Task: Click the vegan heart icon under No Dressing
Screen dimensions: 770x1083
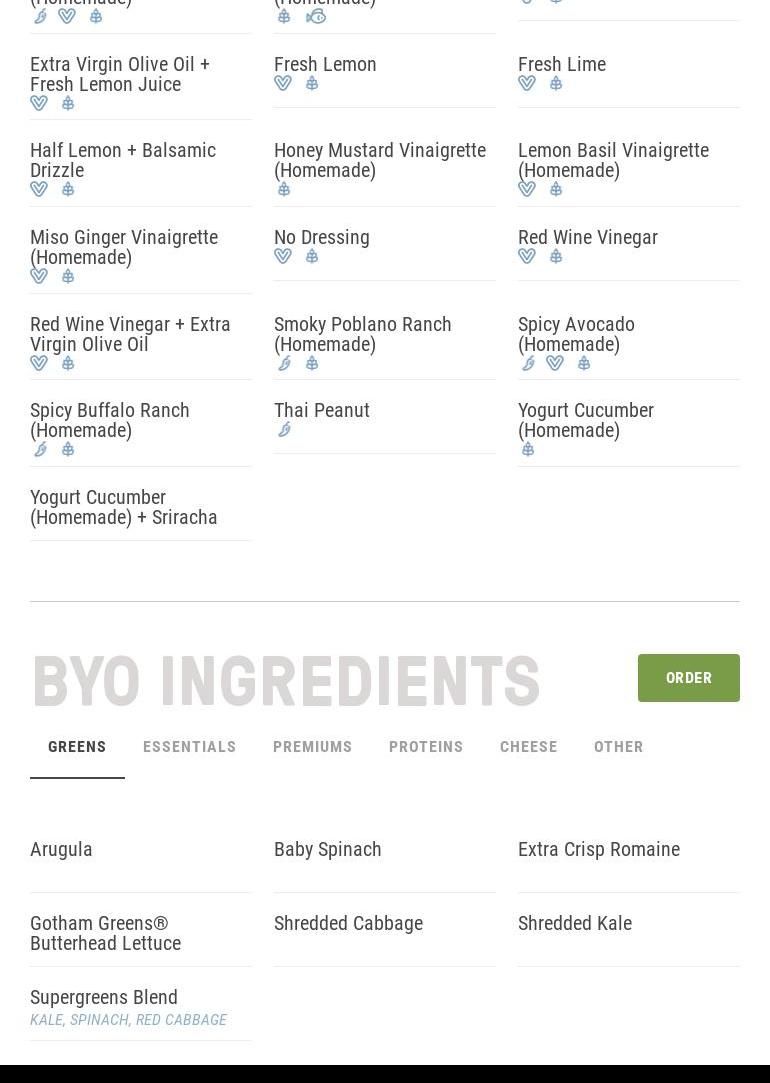Action: coord(283,257)
